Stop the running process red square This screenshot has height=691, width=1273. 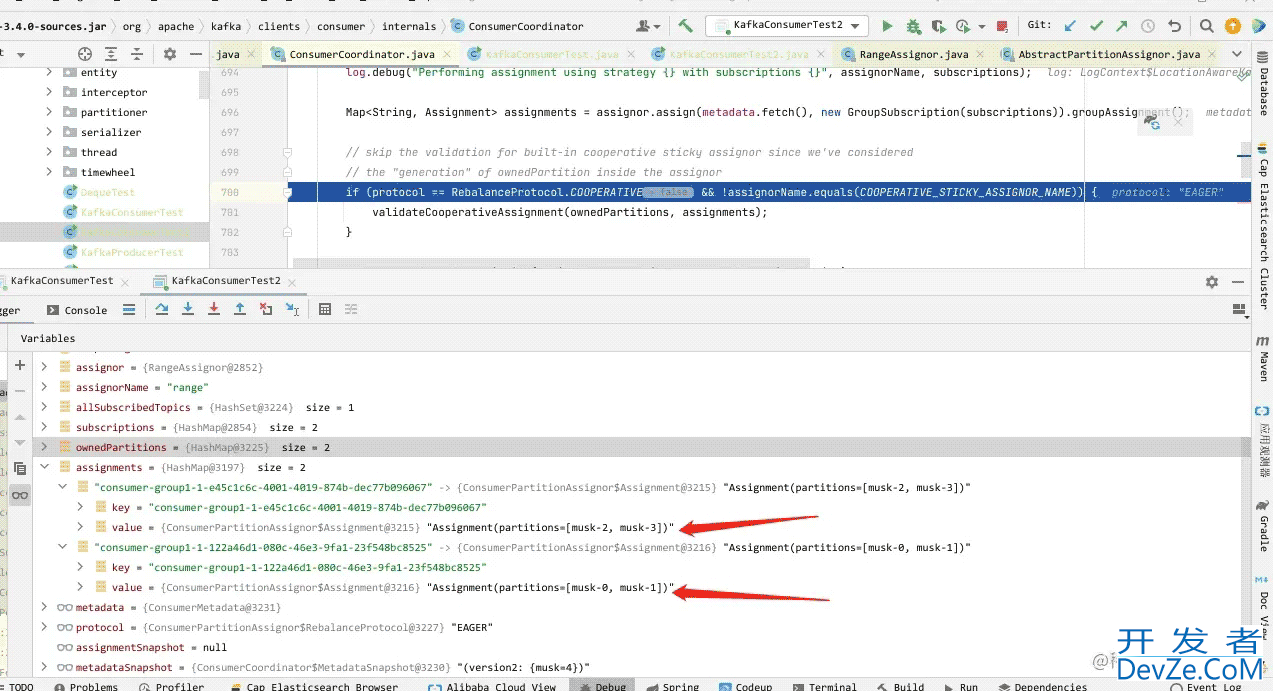tap(1003, 26)
